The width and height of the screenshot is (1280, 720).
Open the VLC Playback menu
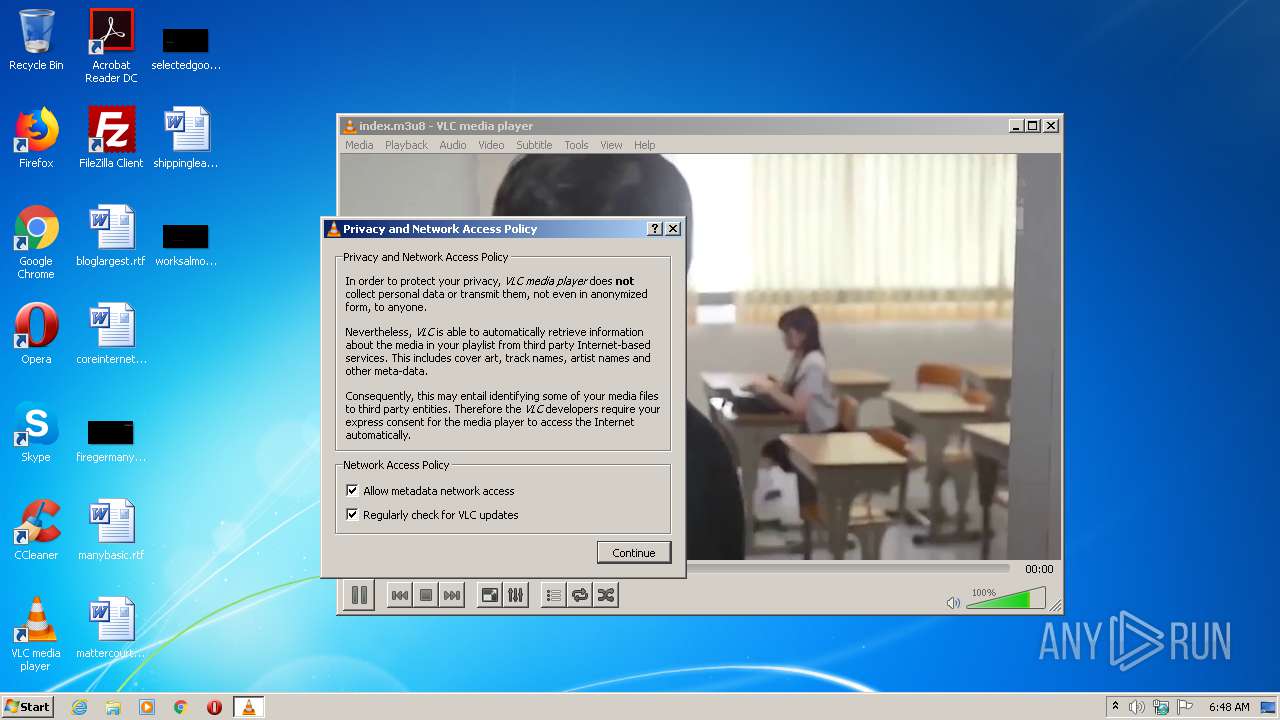pos(406,145)
